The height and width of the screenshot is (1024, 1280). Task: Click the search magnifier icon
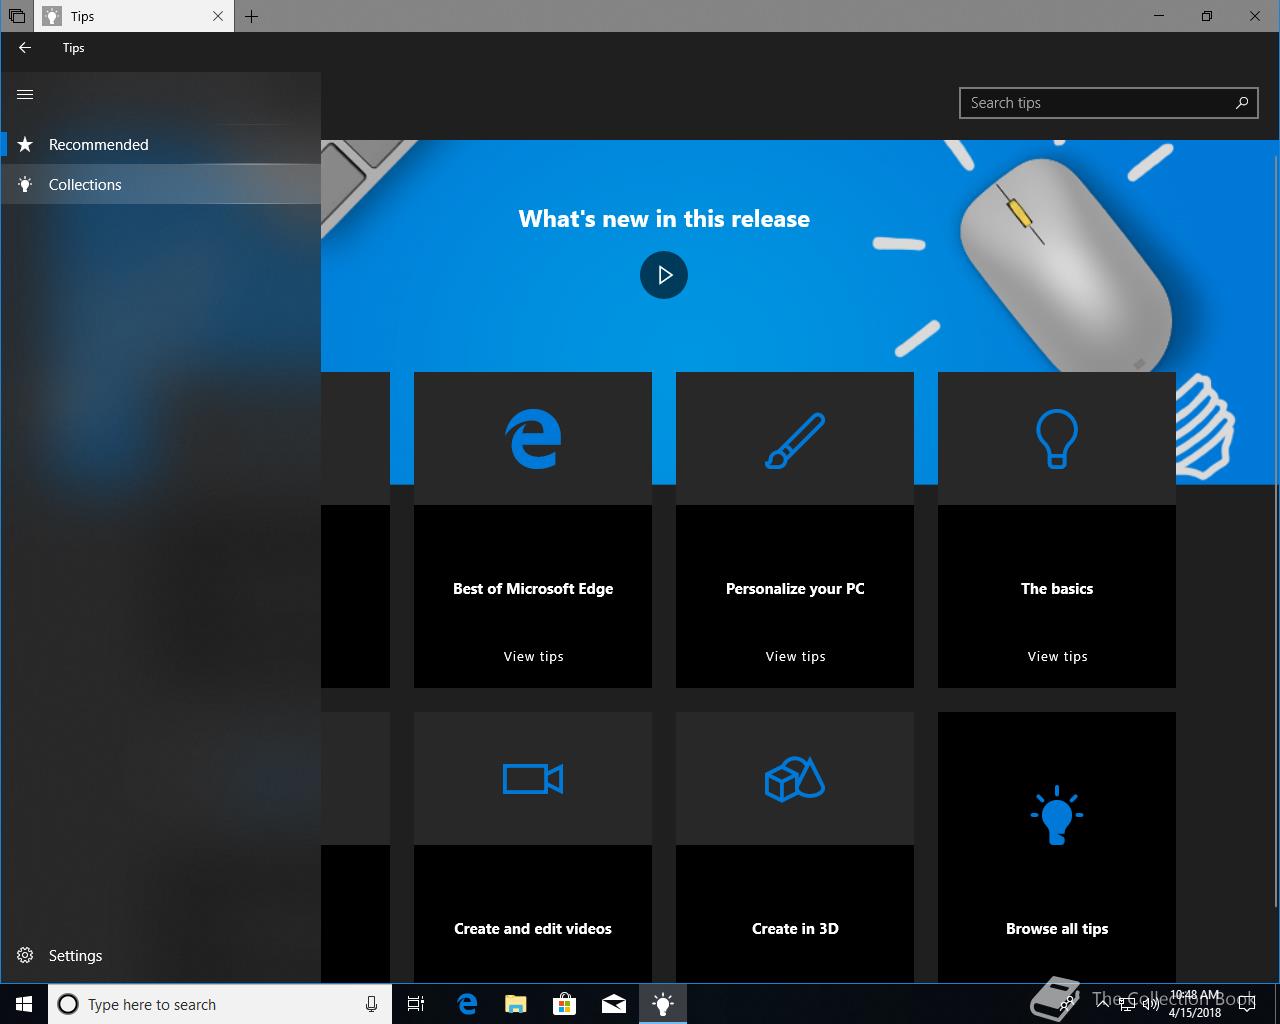coord(1242,103)
